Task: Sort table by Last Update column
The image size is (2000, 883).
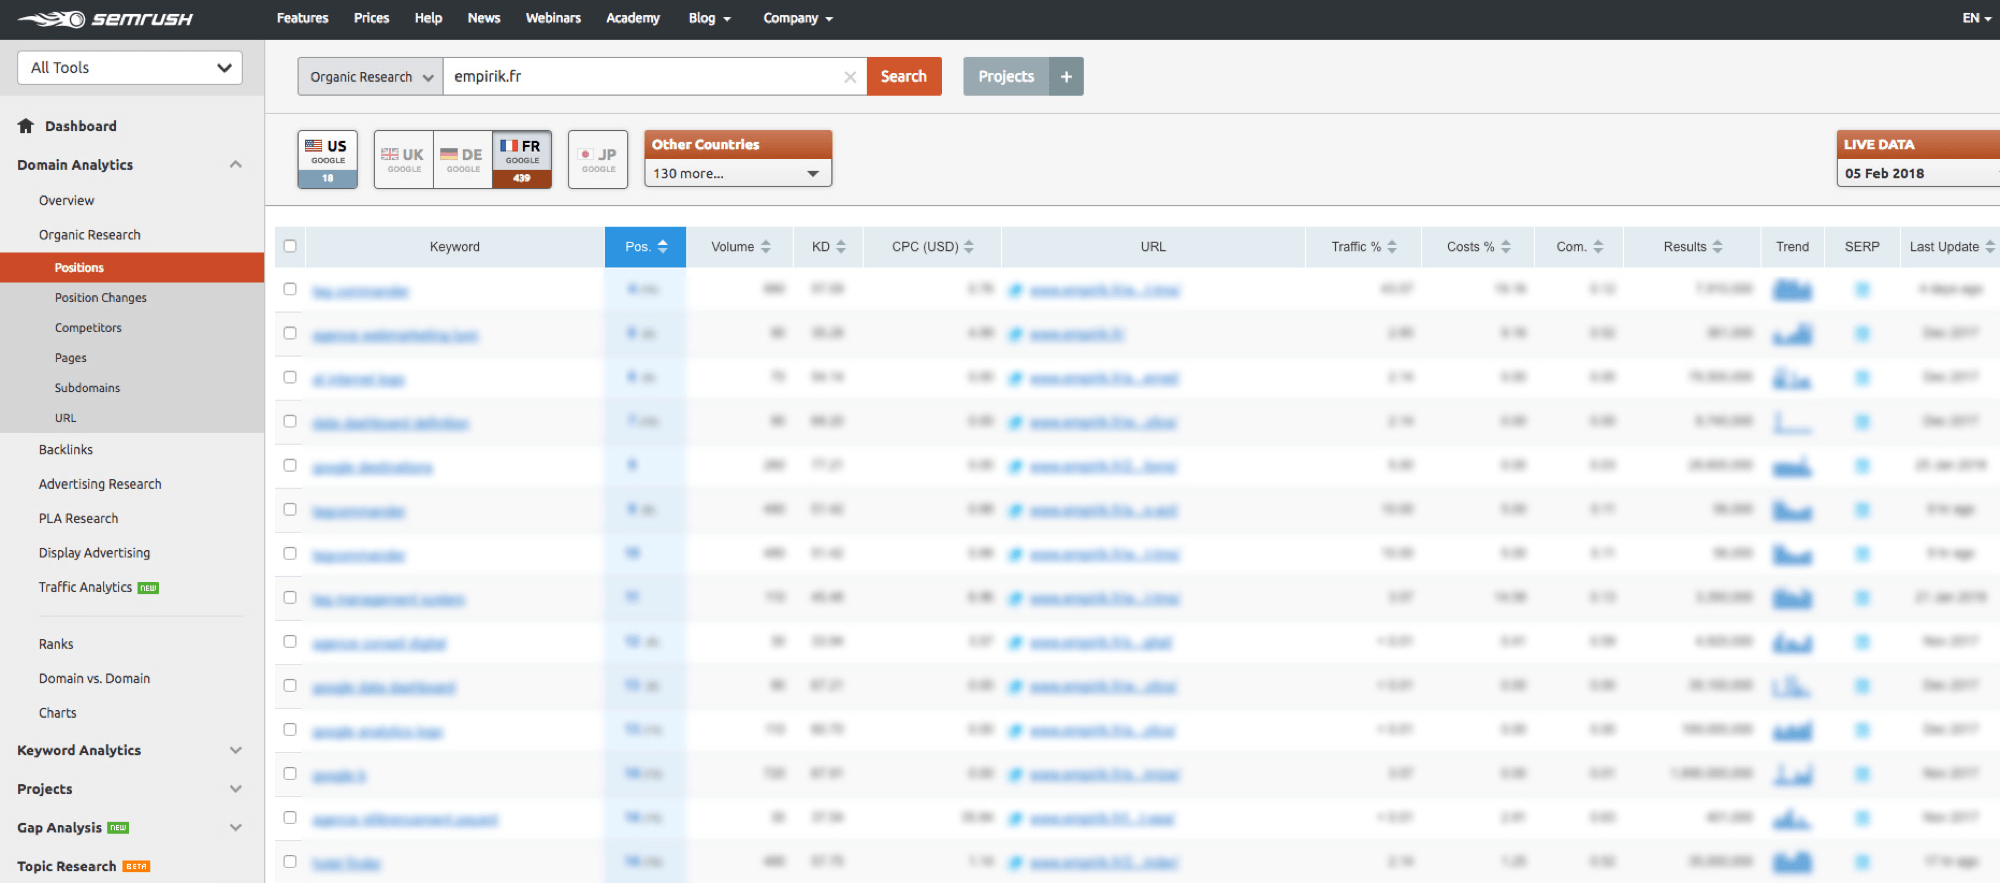Action: click(x=1951, y=247)
